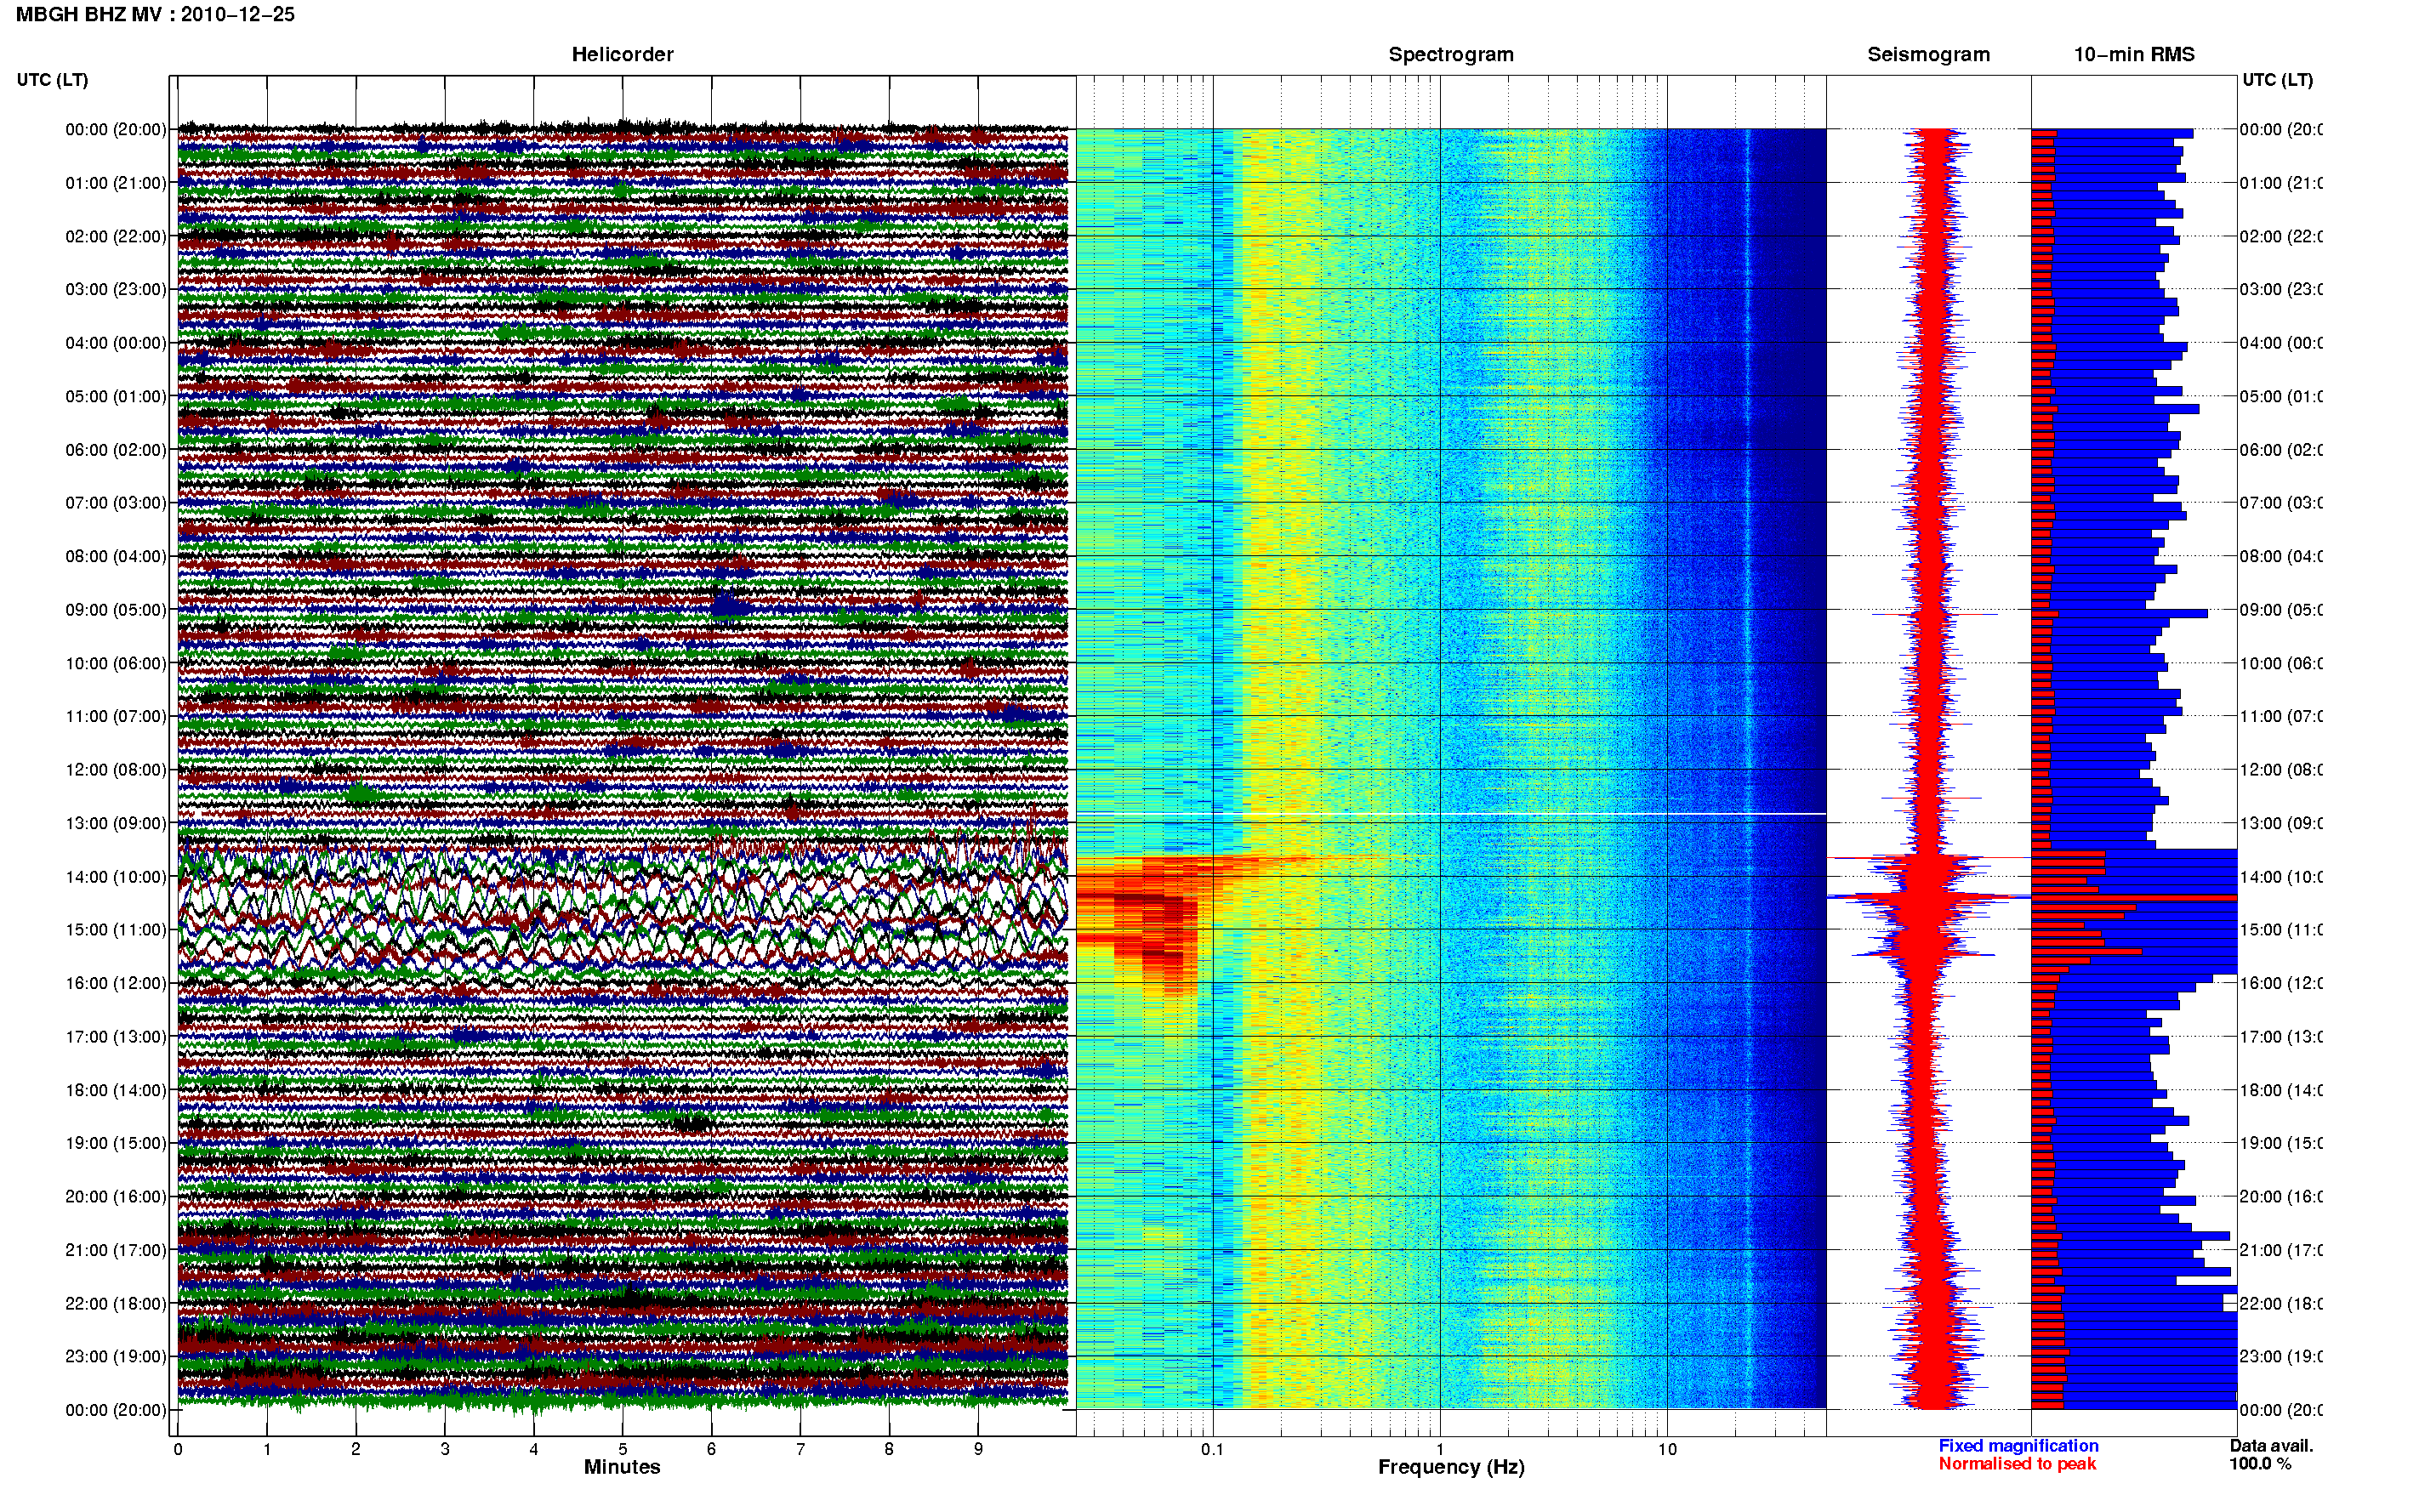Click the 0.1 frequency tick label
This screenshot has height=1512, width=2419.
[1212, 1449]
